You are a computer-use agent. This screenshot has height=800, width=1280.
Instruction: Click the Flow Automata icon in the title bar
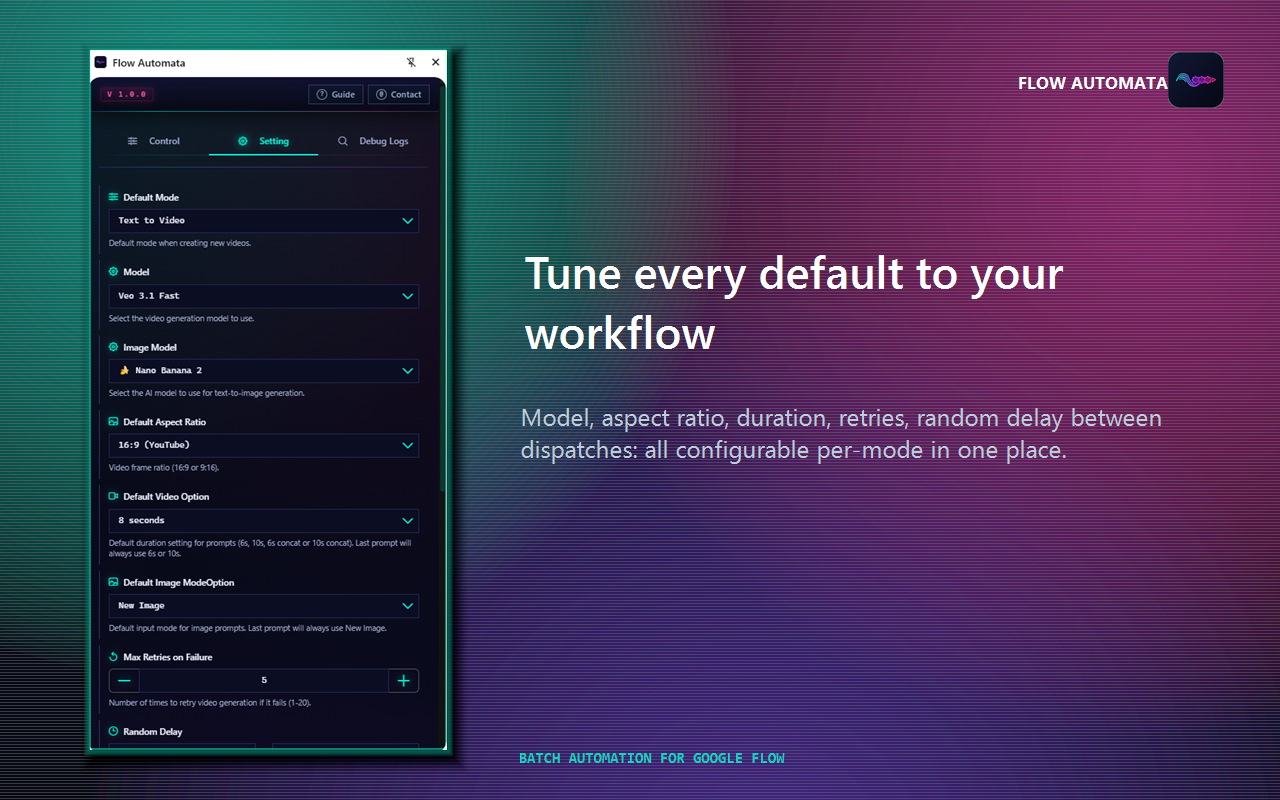(101, 62)
